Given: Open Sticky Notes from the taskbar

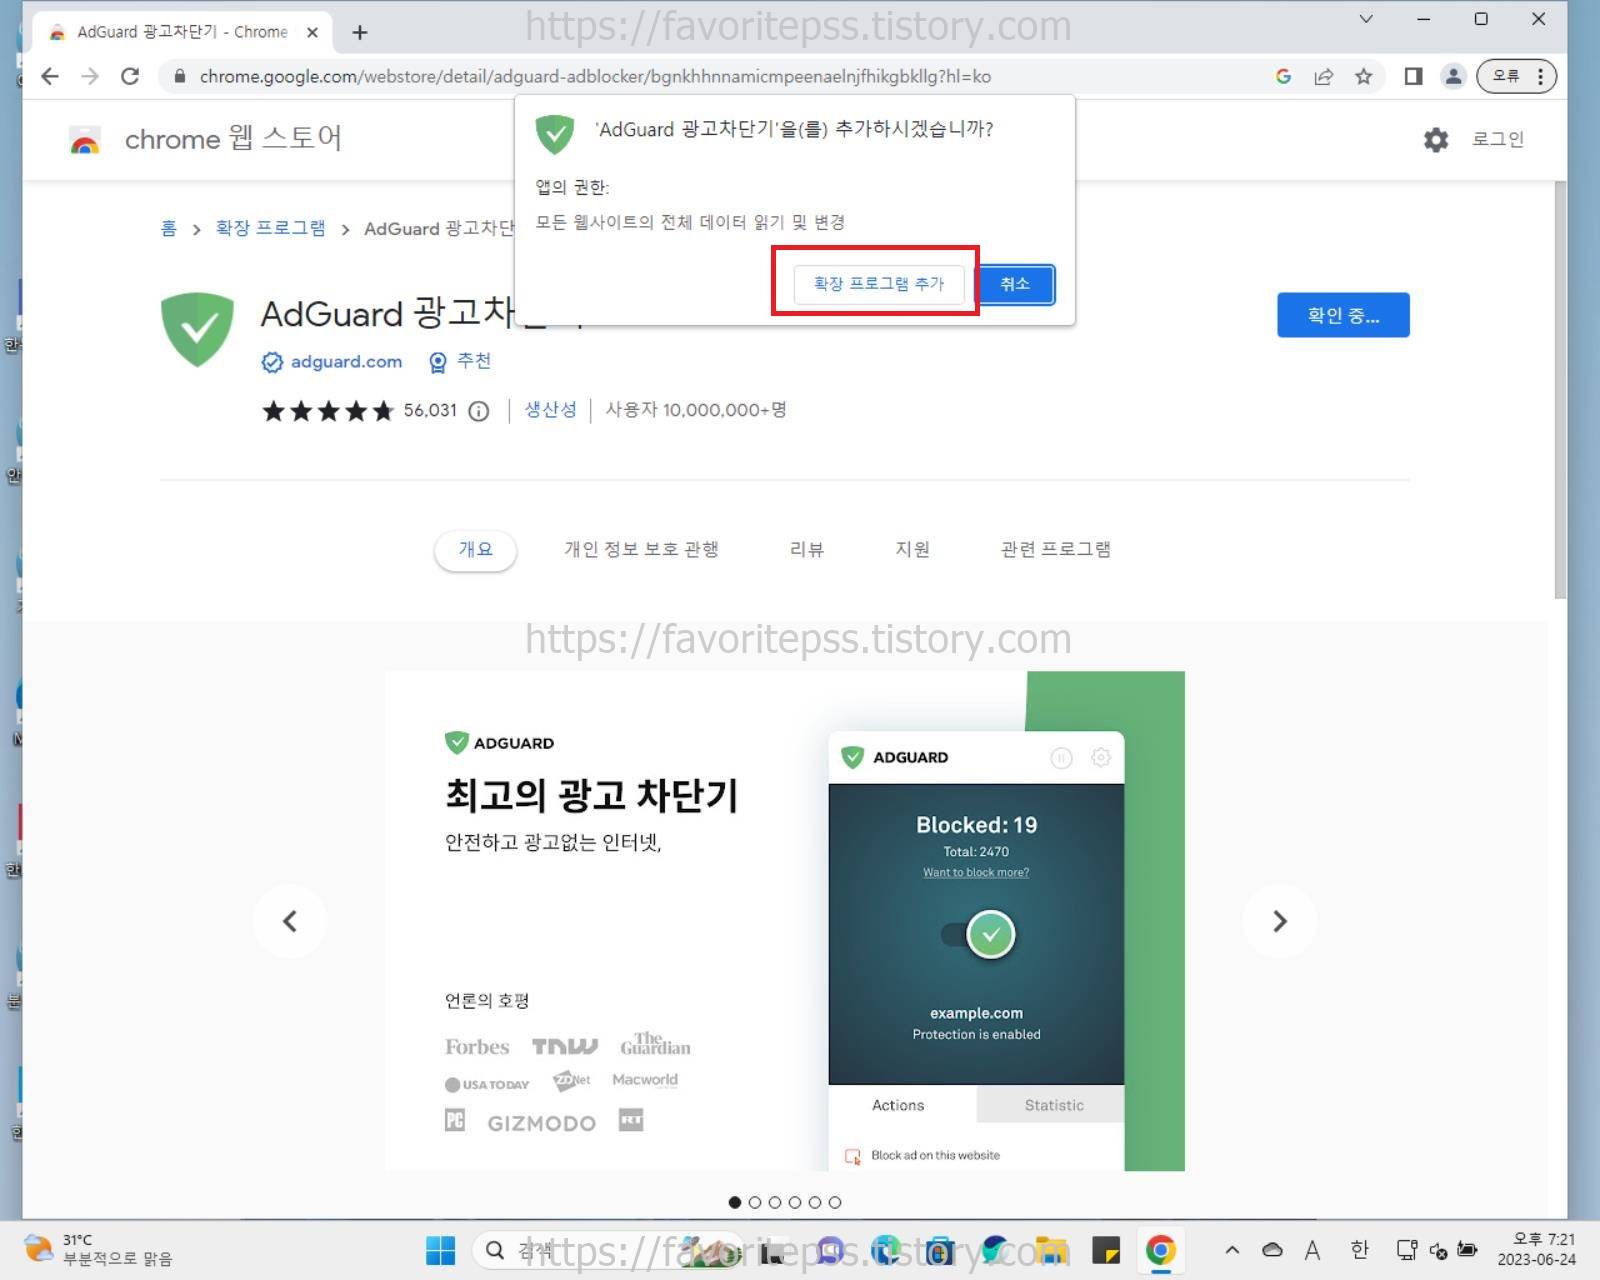Looking at the screenshot, I should click(x=1106, y=1250).
